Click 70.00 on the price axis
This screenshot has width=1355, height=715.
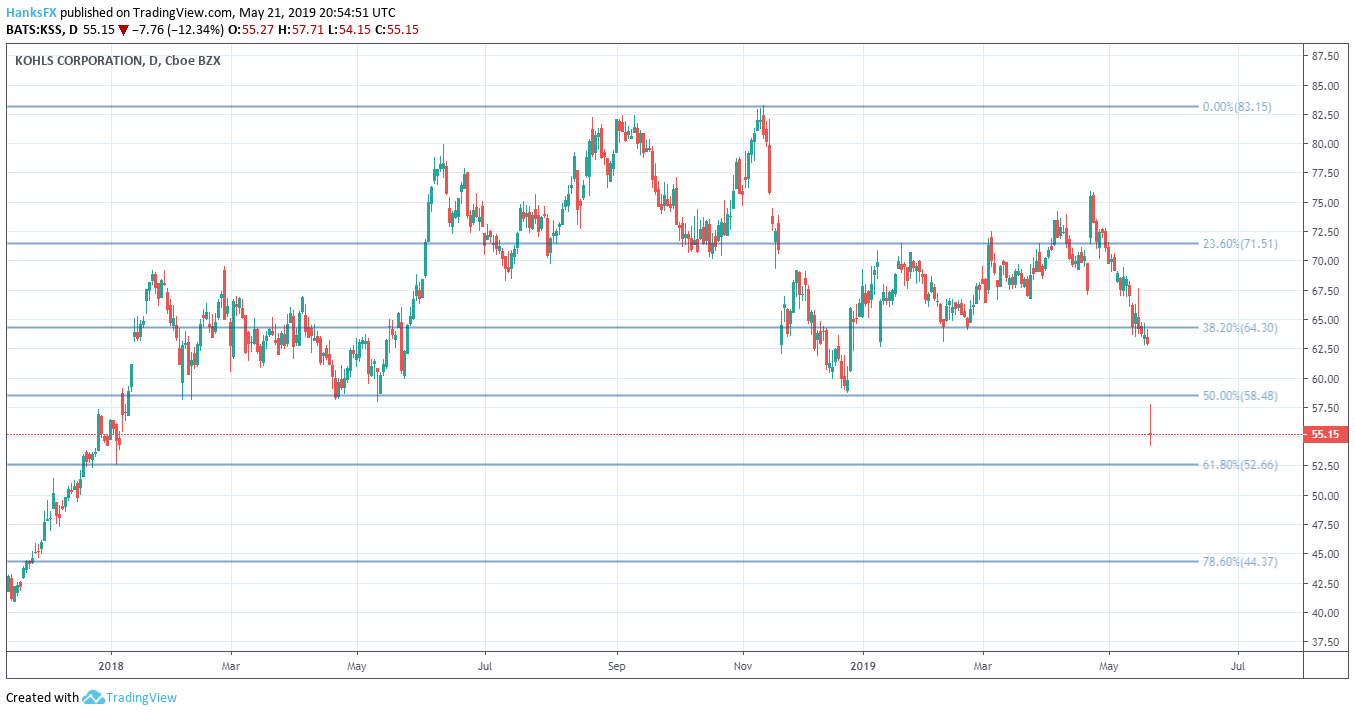click(1327, 261)
